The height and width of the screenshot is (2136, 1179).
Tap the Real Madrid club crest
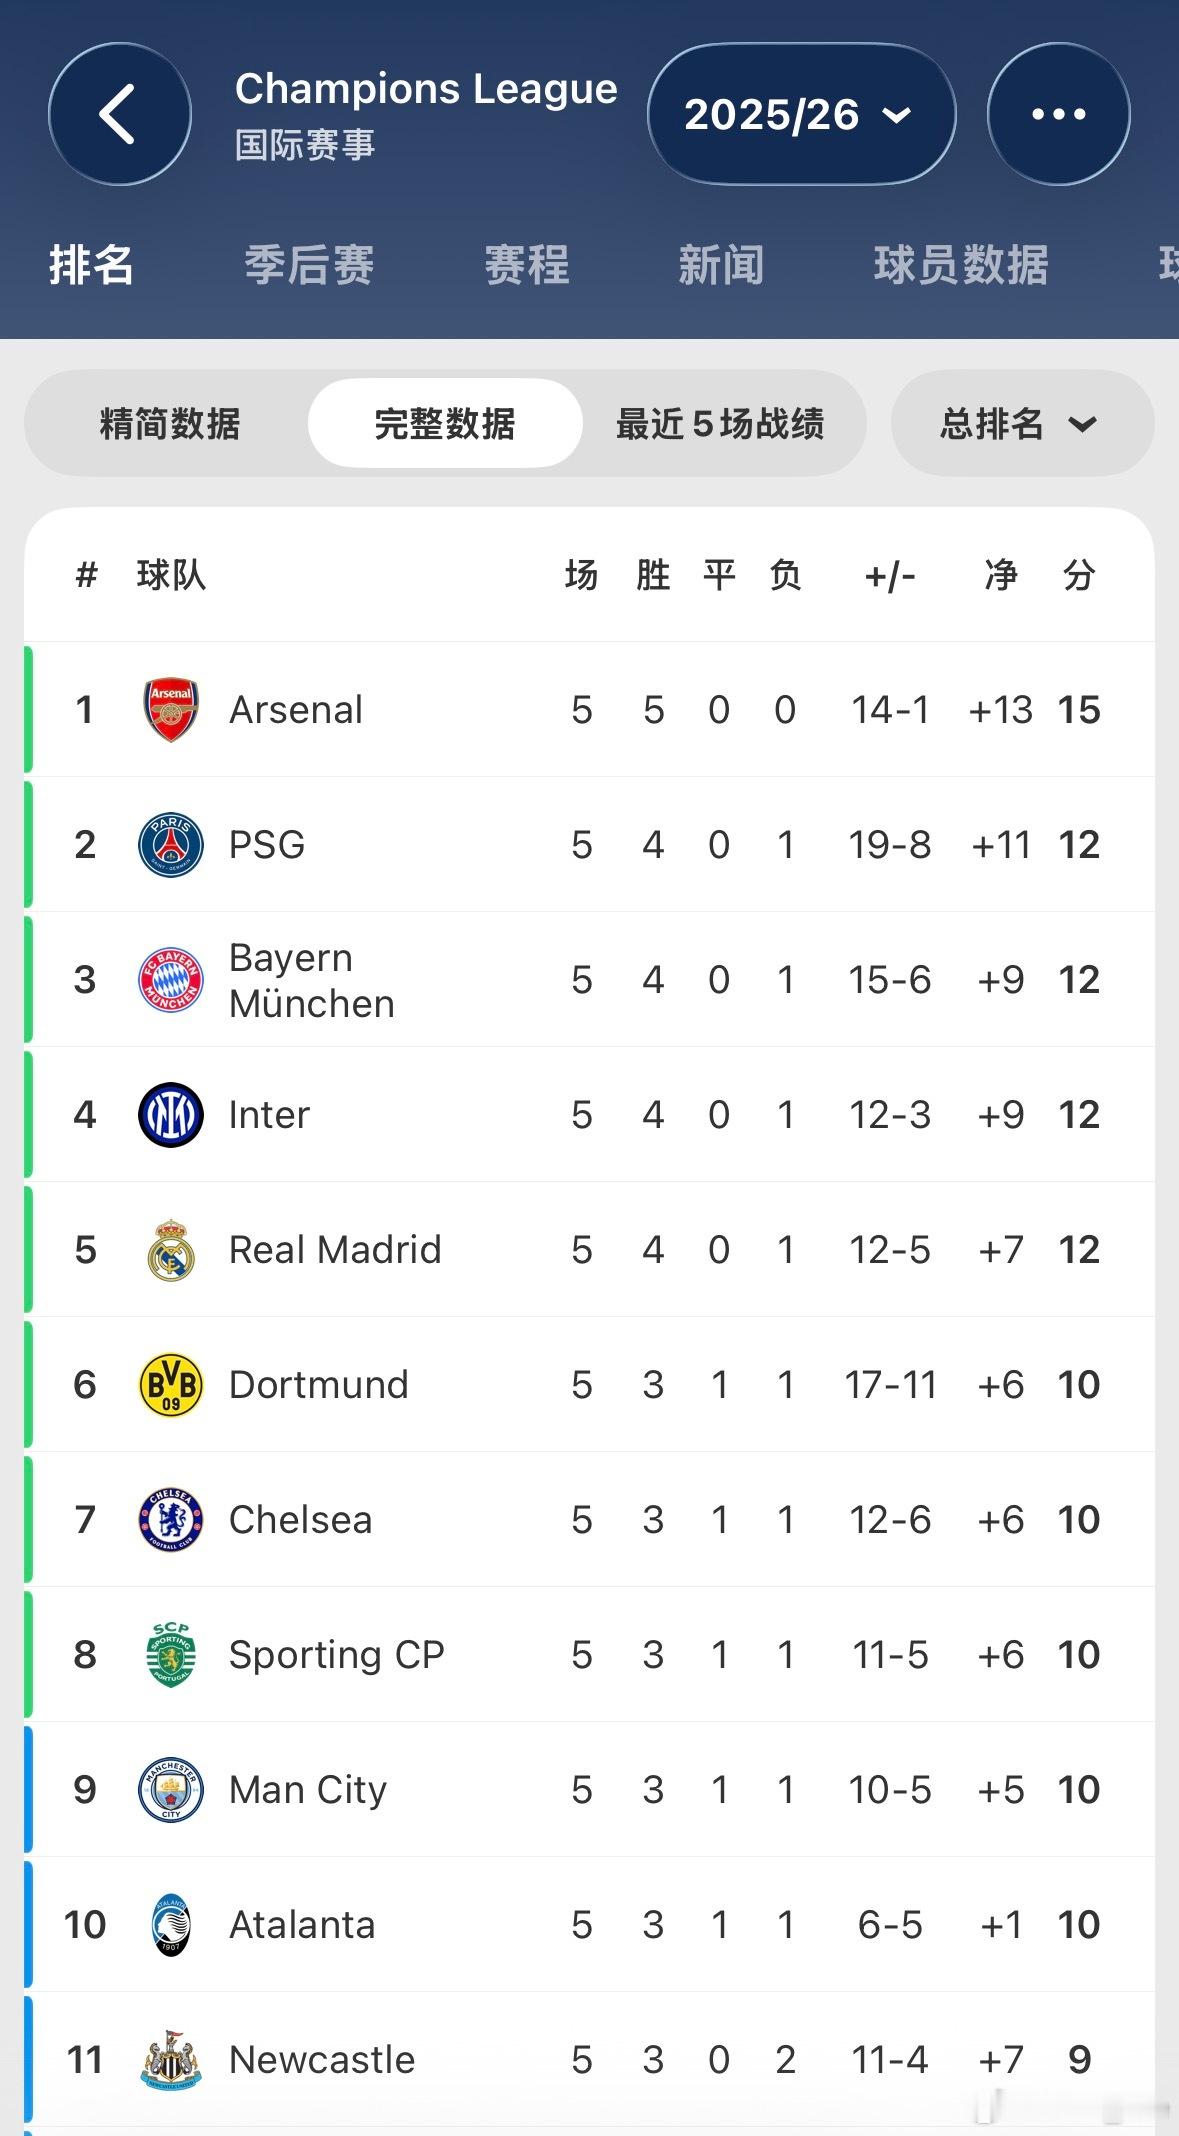coord(171,1250)
